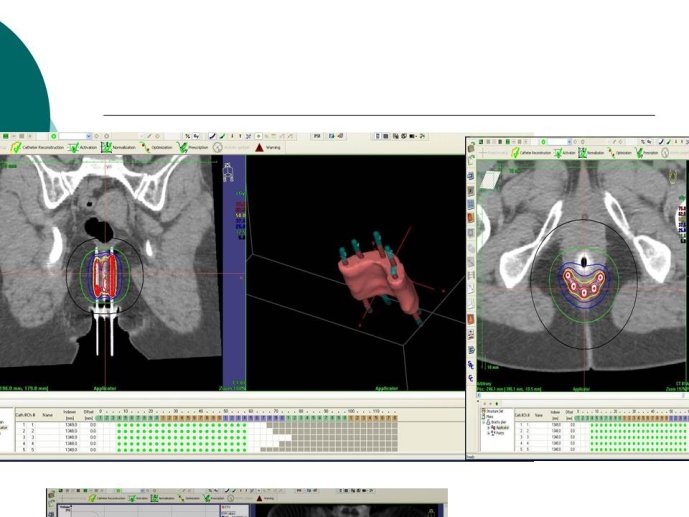The width and height of the screenshot is (689, 517).
Task: Open Optimization step in right window
Action: pyautogui.click(x=620, y=153)
